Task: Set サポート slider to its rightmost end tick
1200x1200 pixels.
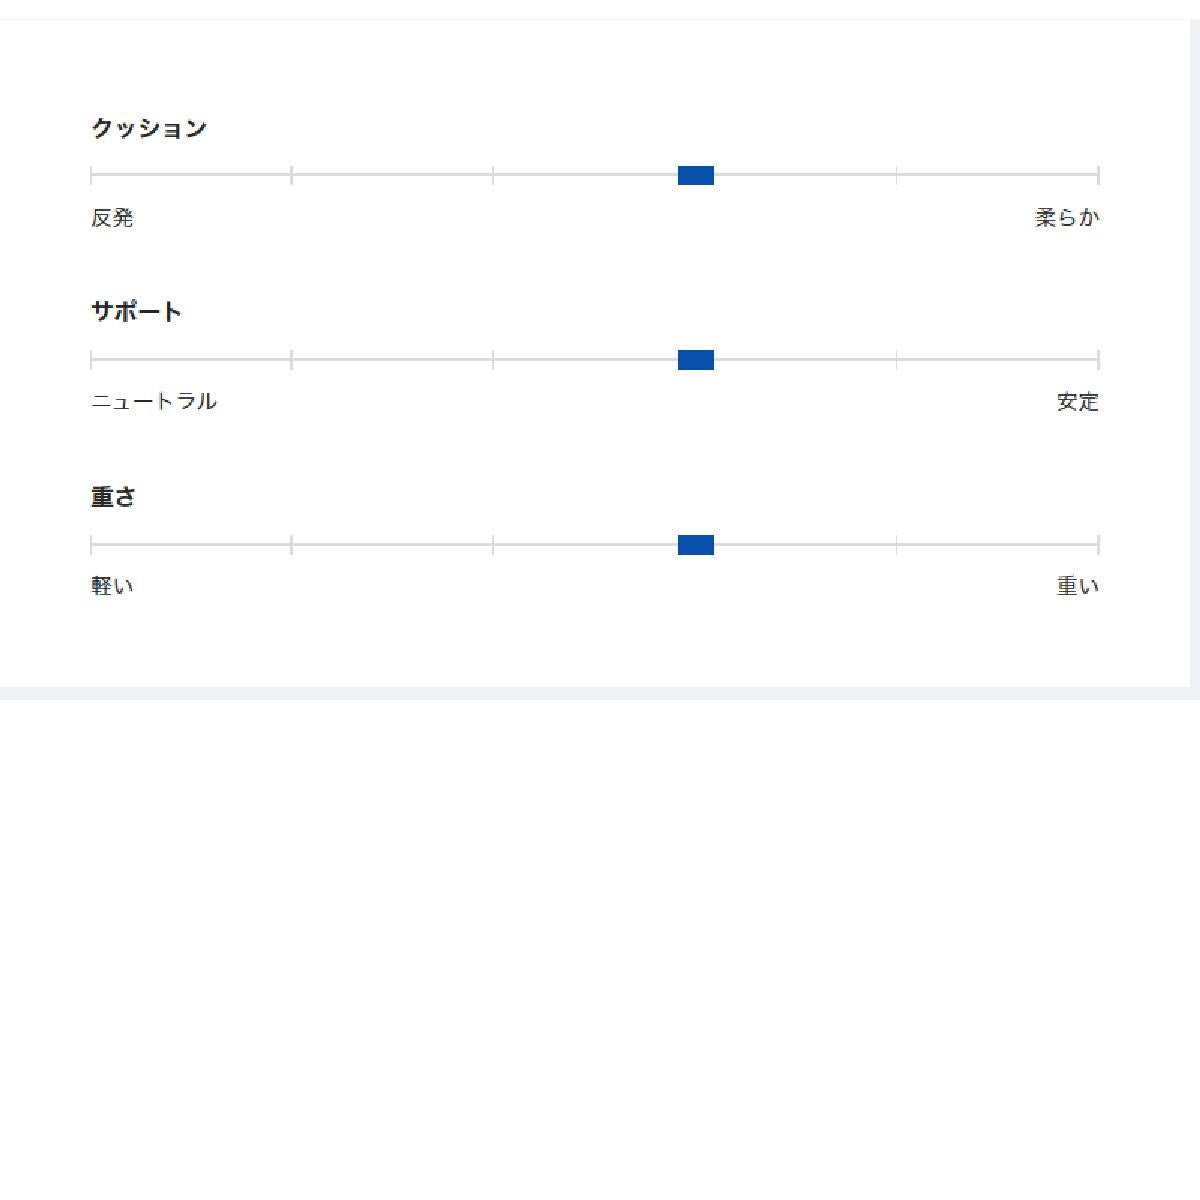Action: pyautogui.click(x=1098, y=360)
